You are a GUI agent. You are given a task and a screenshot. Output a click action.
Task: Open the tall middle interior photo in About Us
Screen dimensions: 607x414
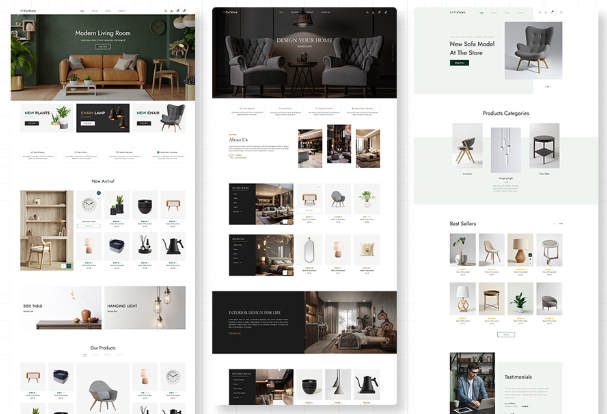coord(339,144)
